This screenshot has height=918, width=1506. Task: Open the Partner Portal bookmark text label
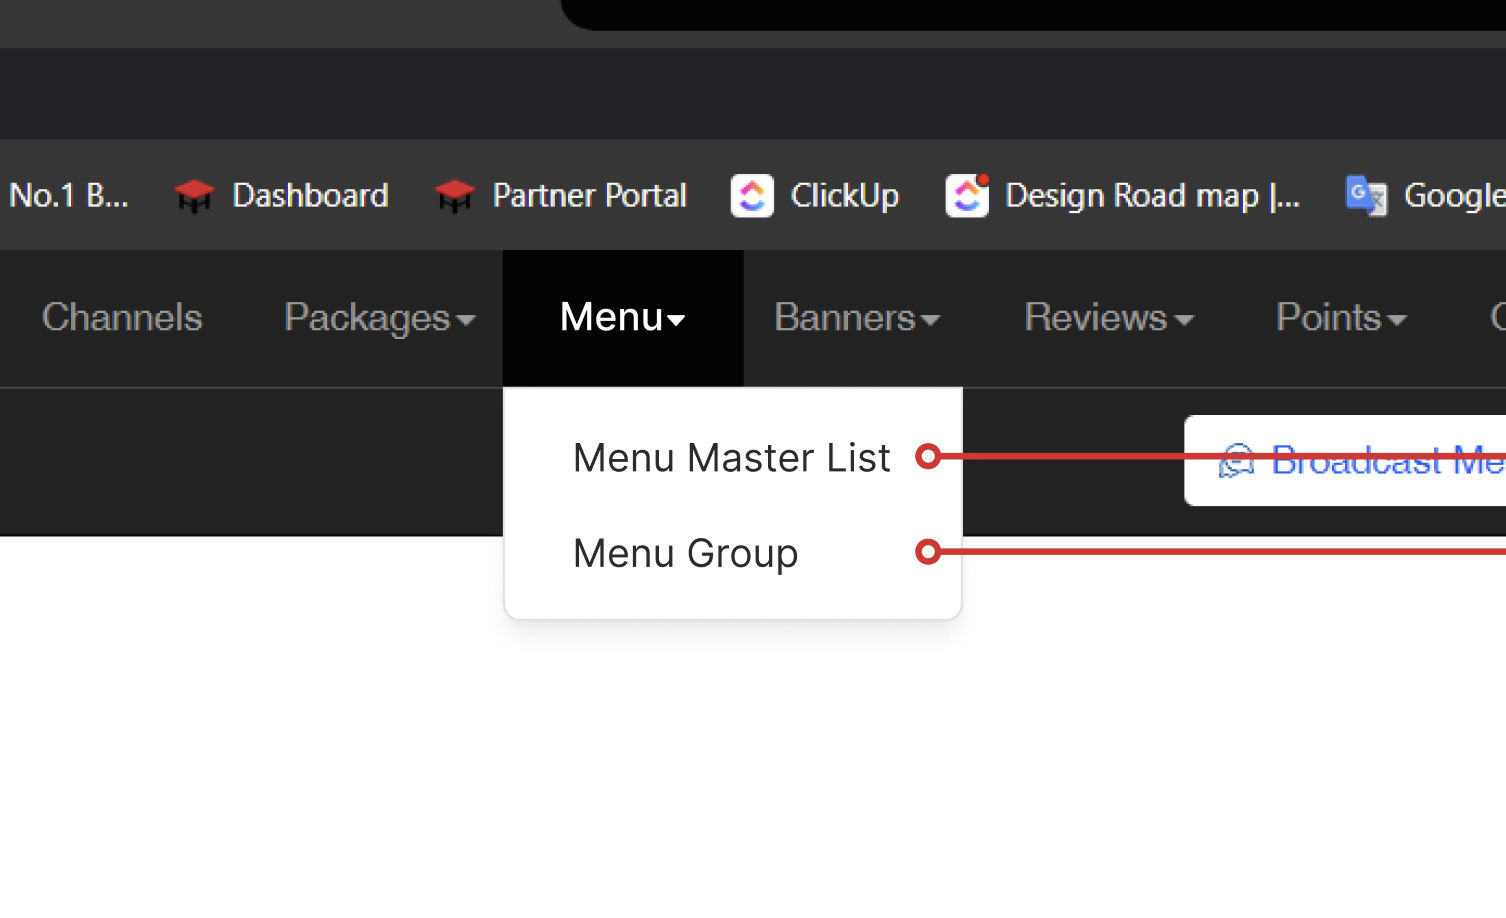(589, 196)
